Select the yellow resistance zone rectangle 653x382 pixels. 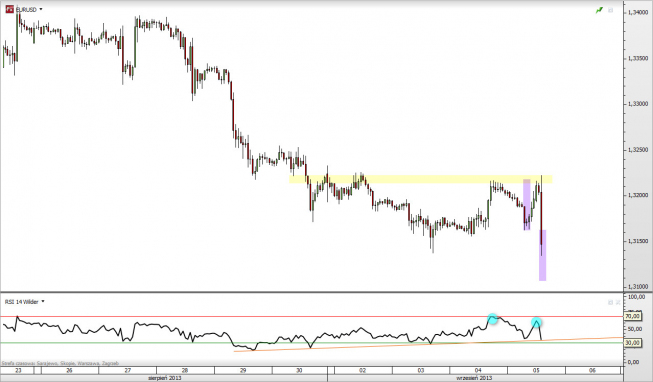pyautogui.click(x=421, y=179)
